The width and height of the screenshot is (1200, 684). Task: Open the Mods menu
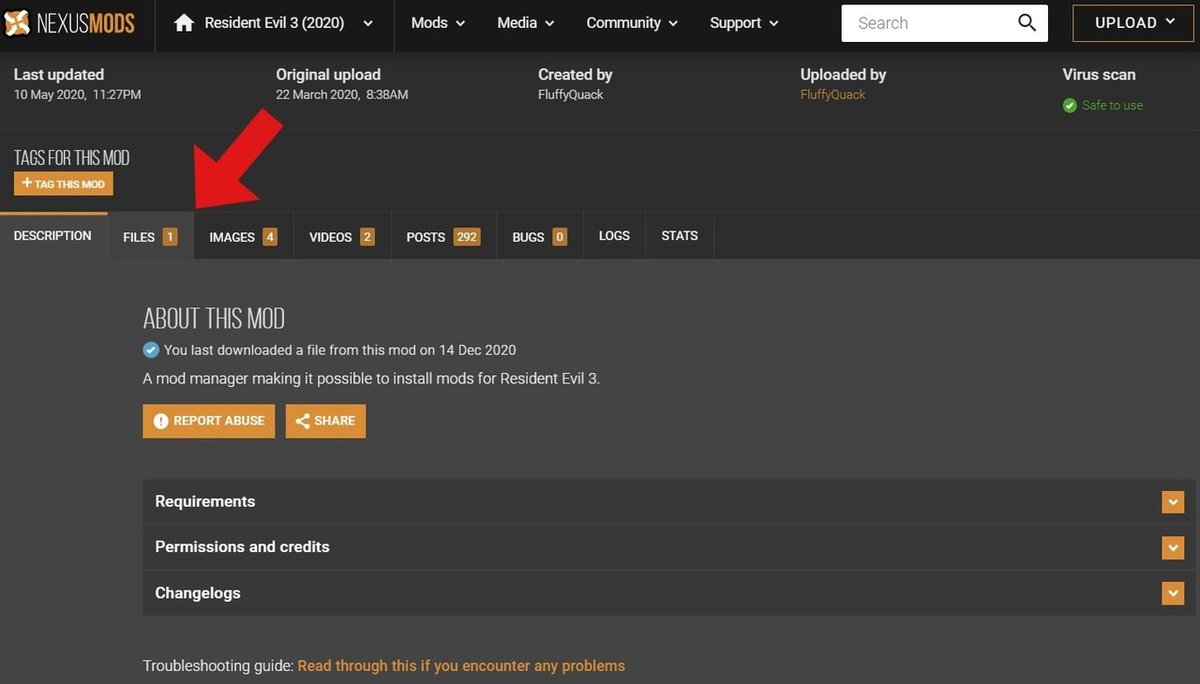coord(438,23)
